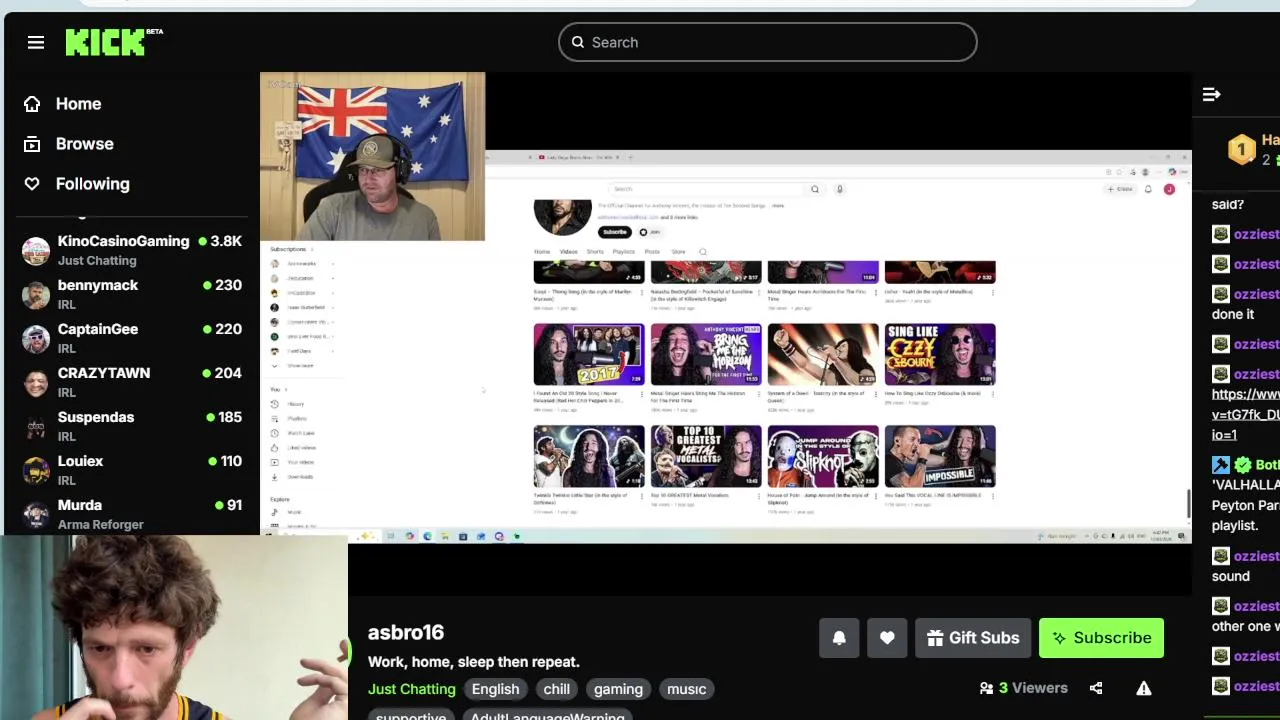Click the share icon beside the viewer count
This screenshot has height=720, width=1280.
[x=1096, y=688]
